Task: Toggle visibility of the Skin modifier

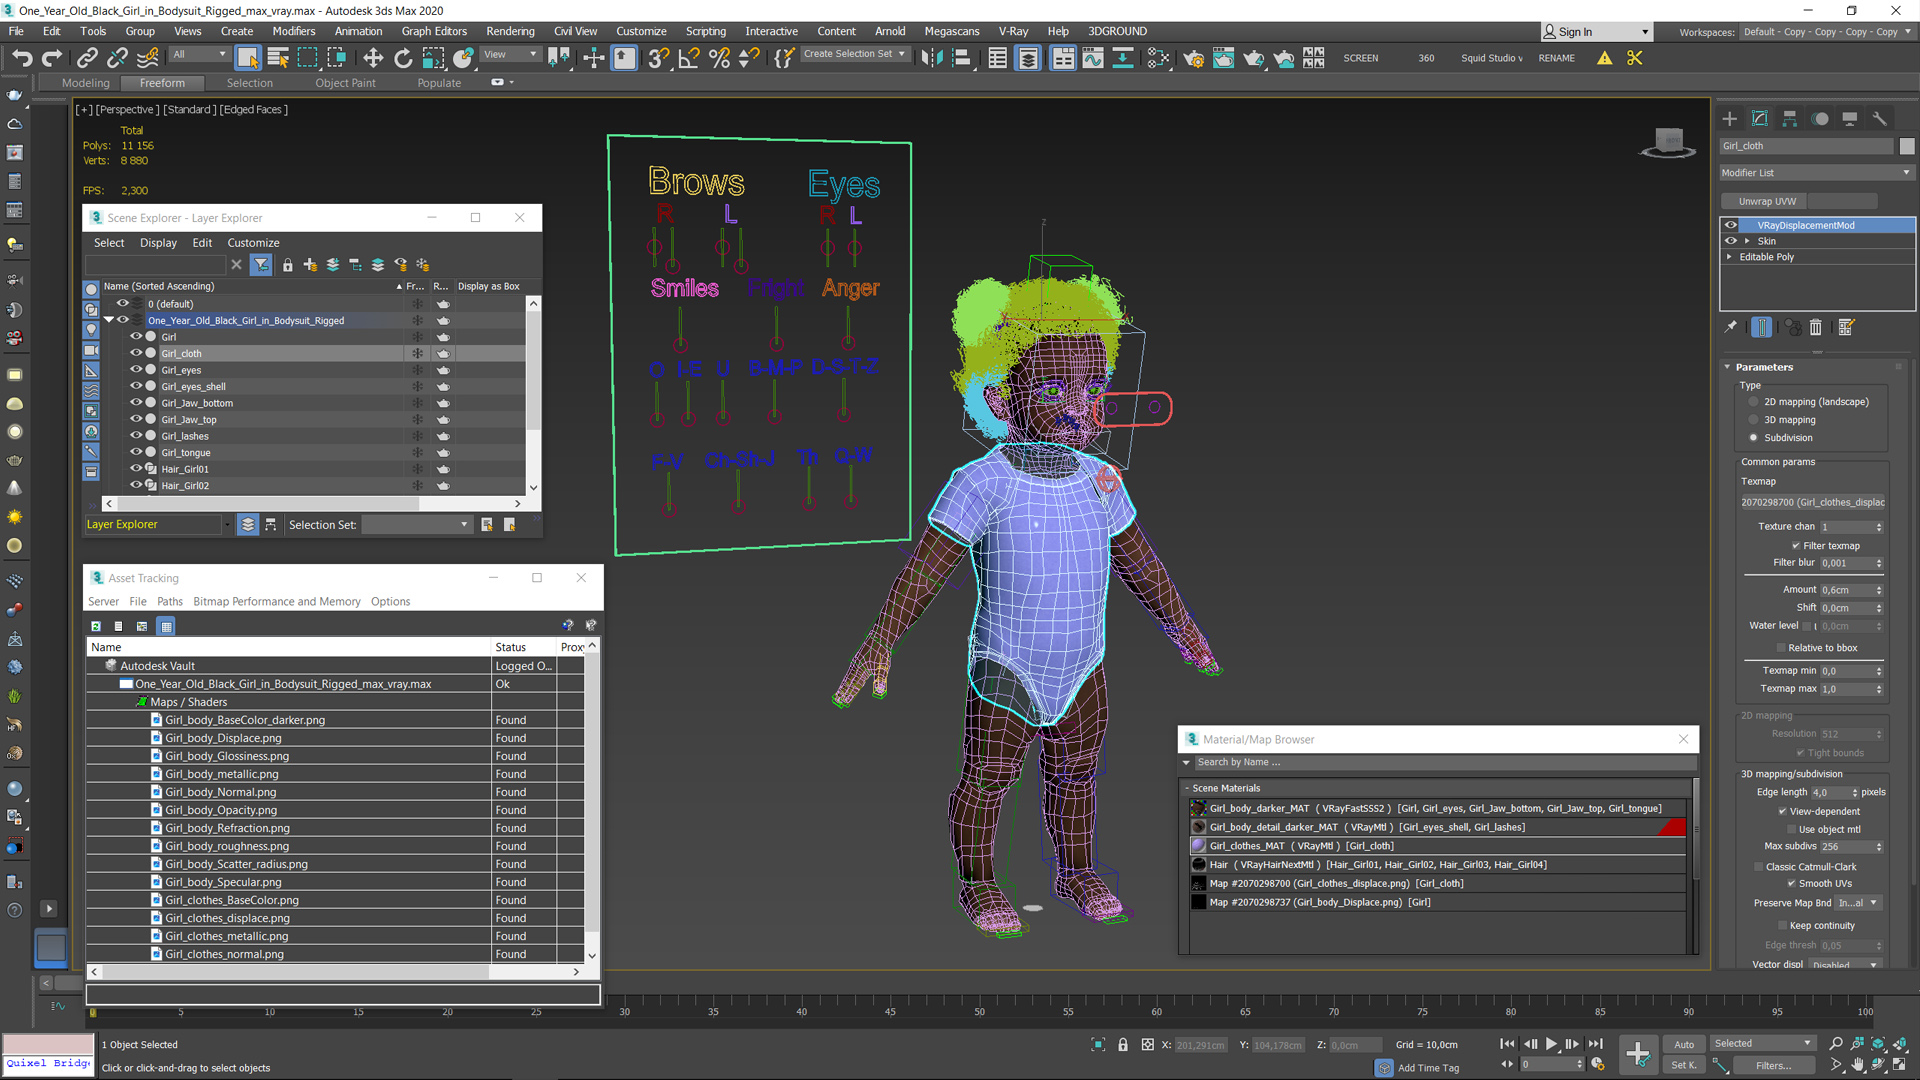Action: point(1730,241)
